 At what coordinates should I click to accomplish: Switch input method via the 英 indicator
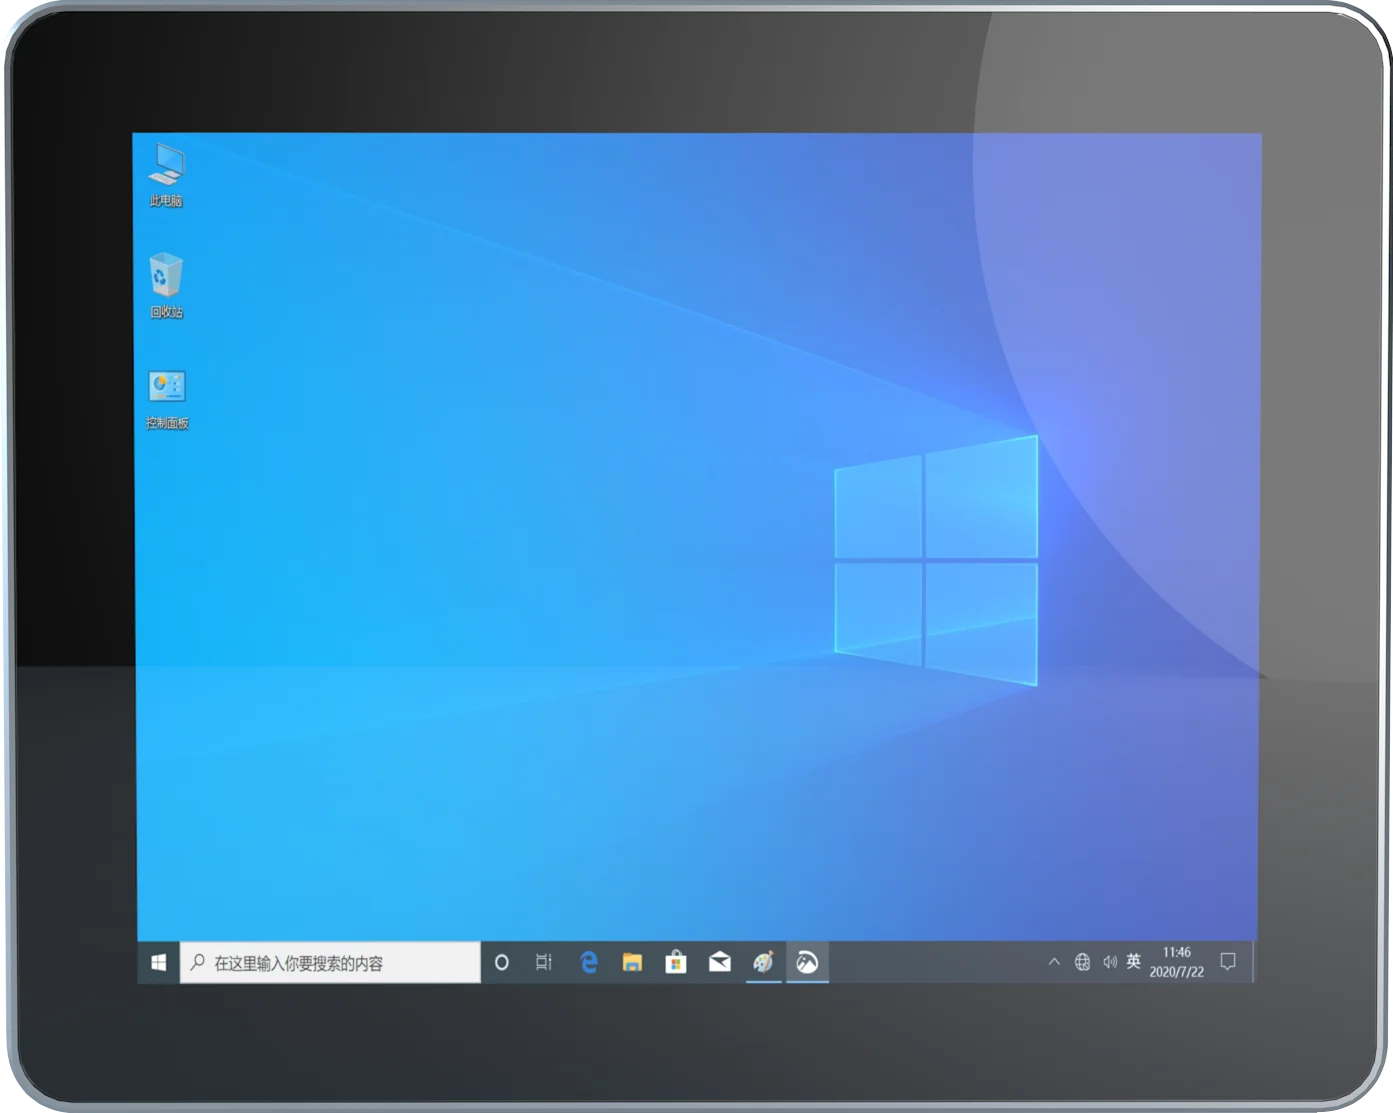(x=1133, y=961)
